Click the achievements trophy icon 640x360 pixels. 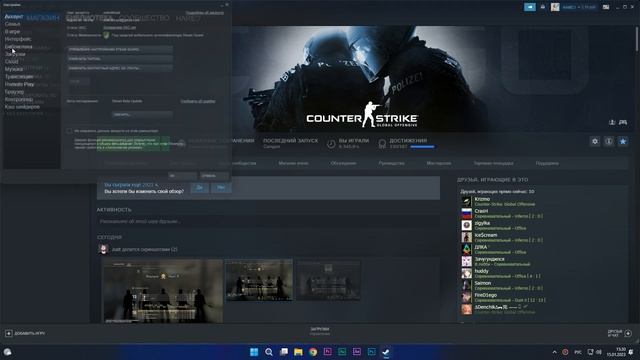pyautogui.click(x=382, y=144)
